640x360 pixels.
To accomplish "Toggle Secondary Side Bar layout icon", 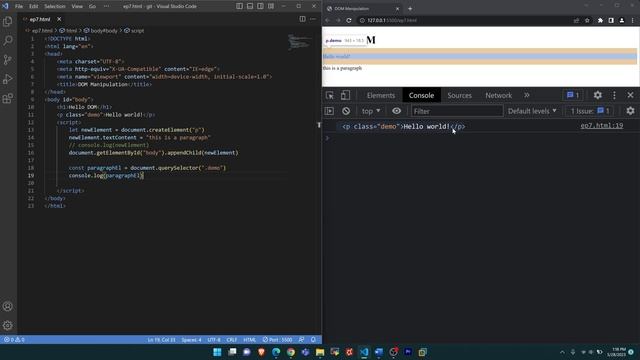I will (260, 6).
